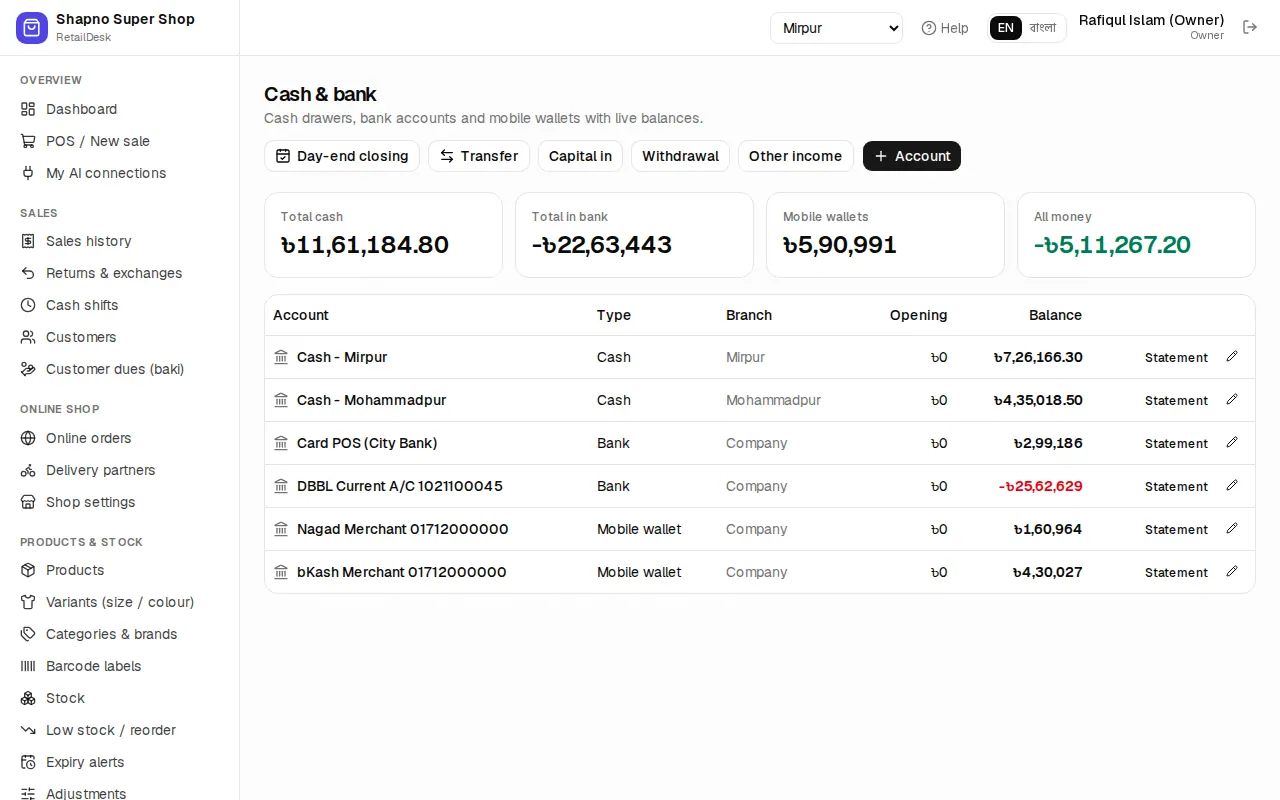Screen dimensions: 1280x800
Task: Click the Shapno Super Shop logo icon
Action: (32, 28)
